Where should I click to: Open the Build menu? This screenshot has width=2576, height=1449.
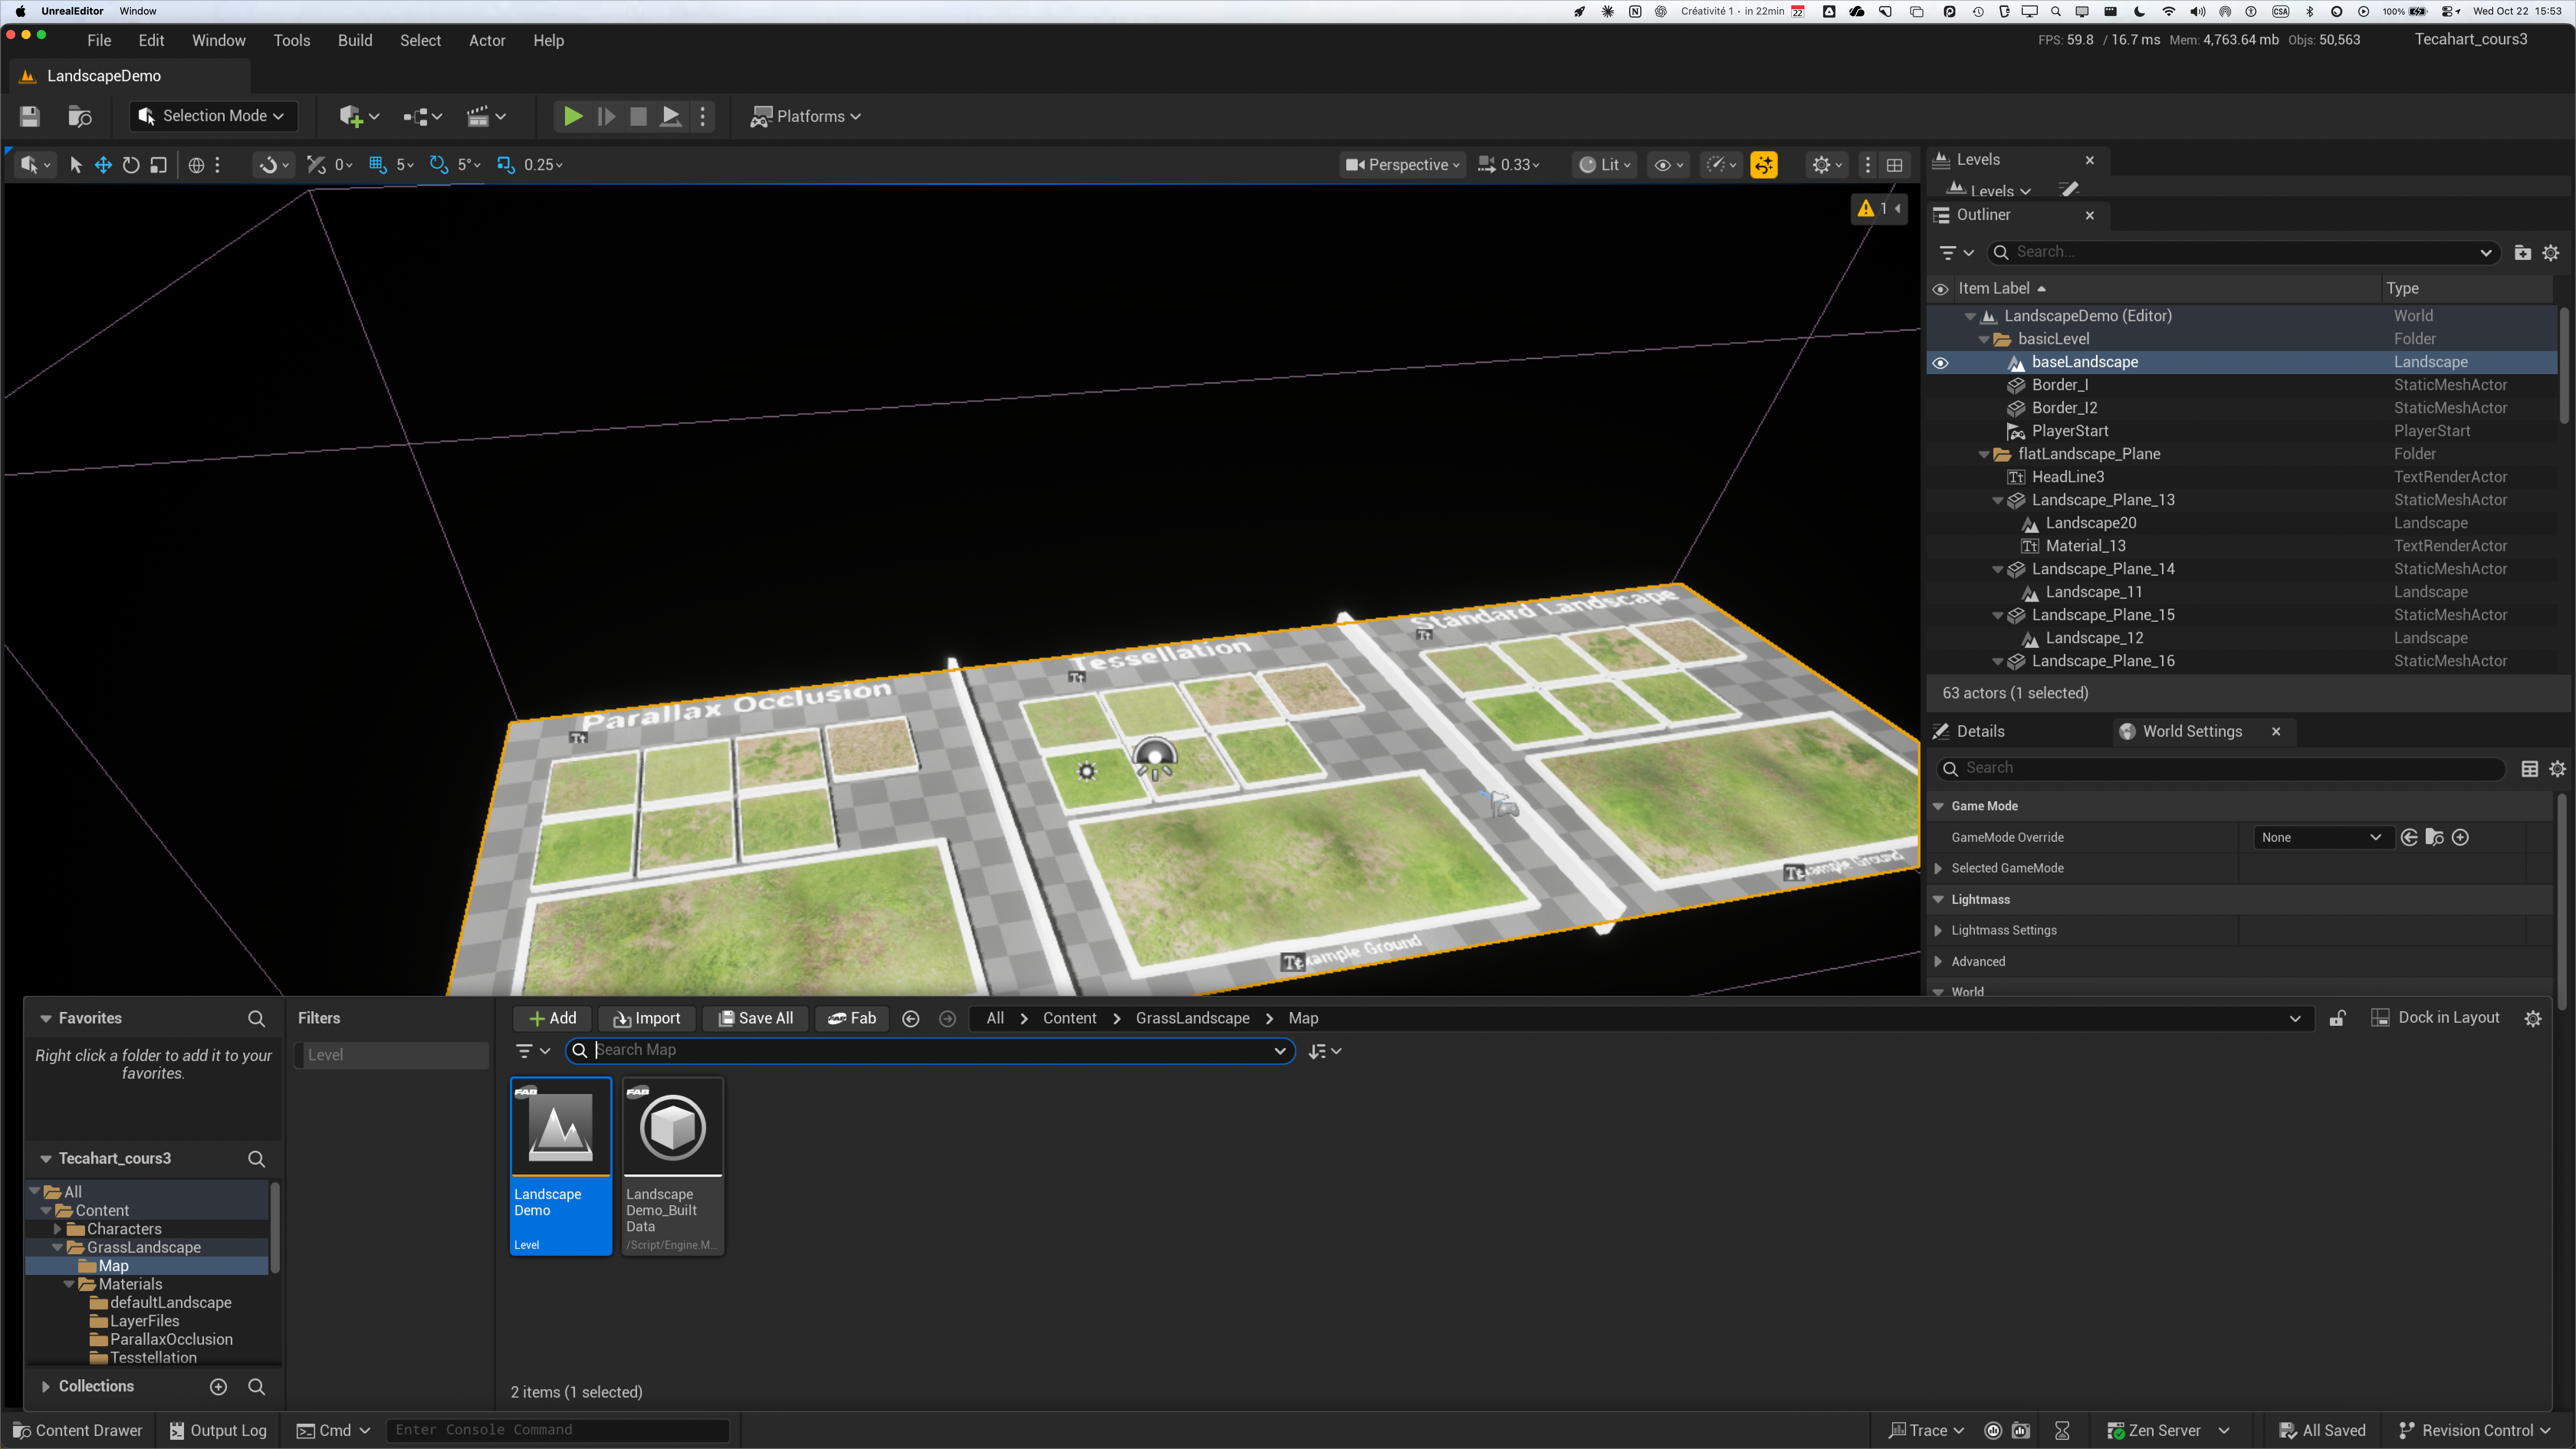tap(355, 41)
